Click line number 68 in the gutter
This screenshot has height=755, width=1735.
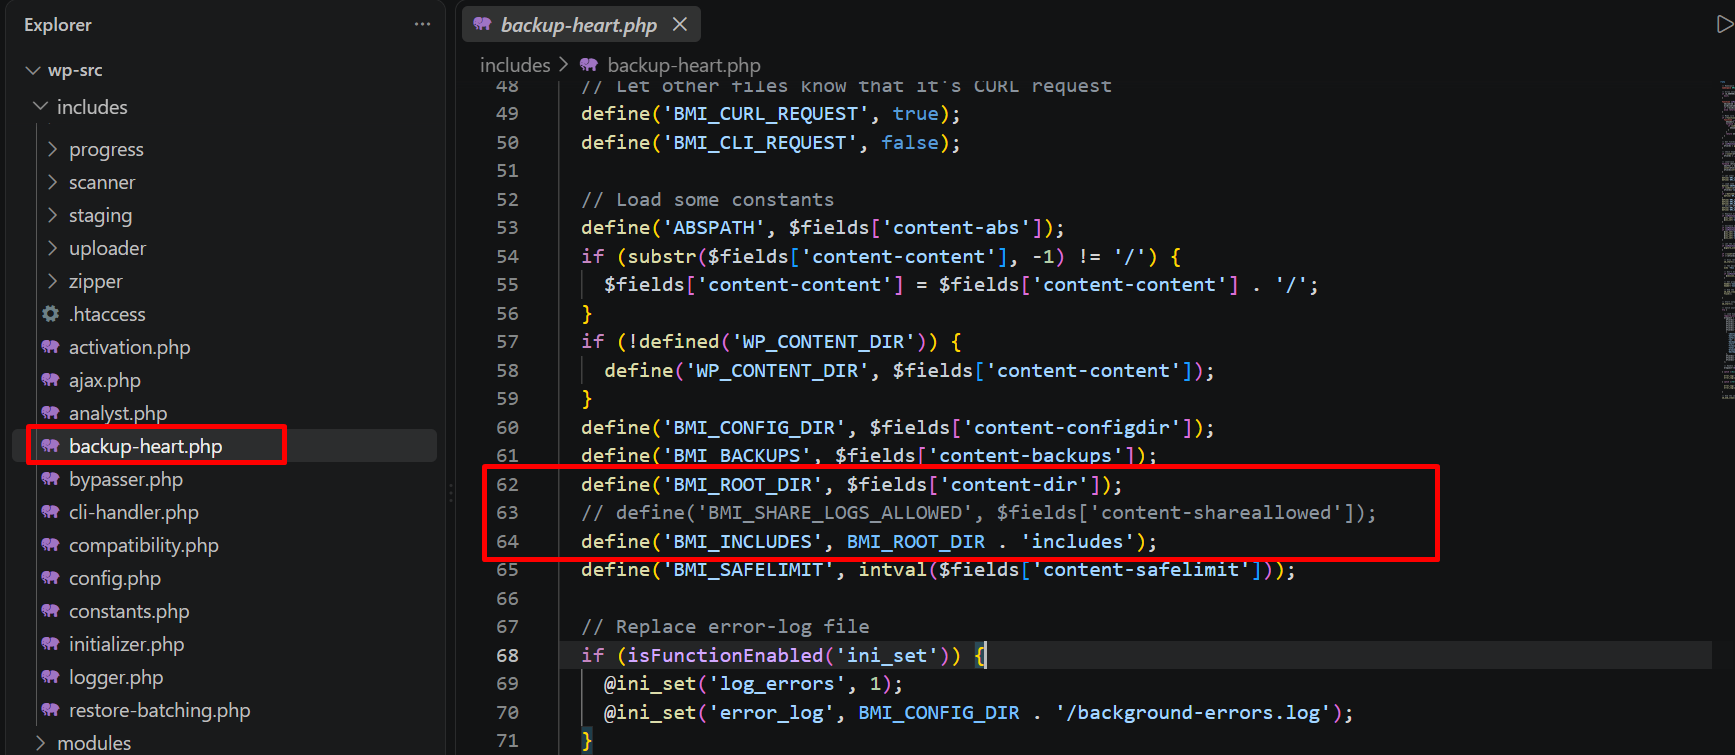(508, 655)
